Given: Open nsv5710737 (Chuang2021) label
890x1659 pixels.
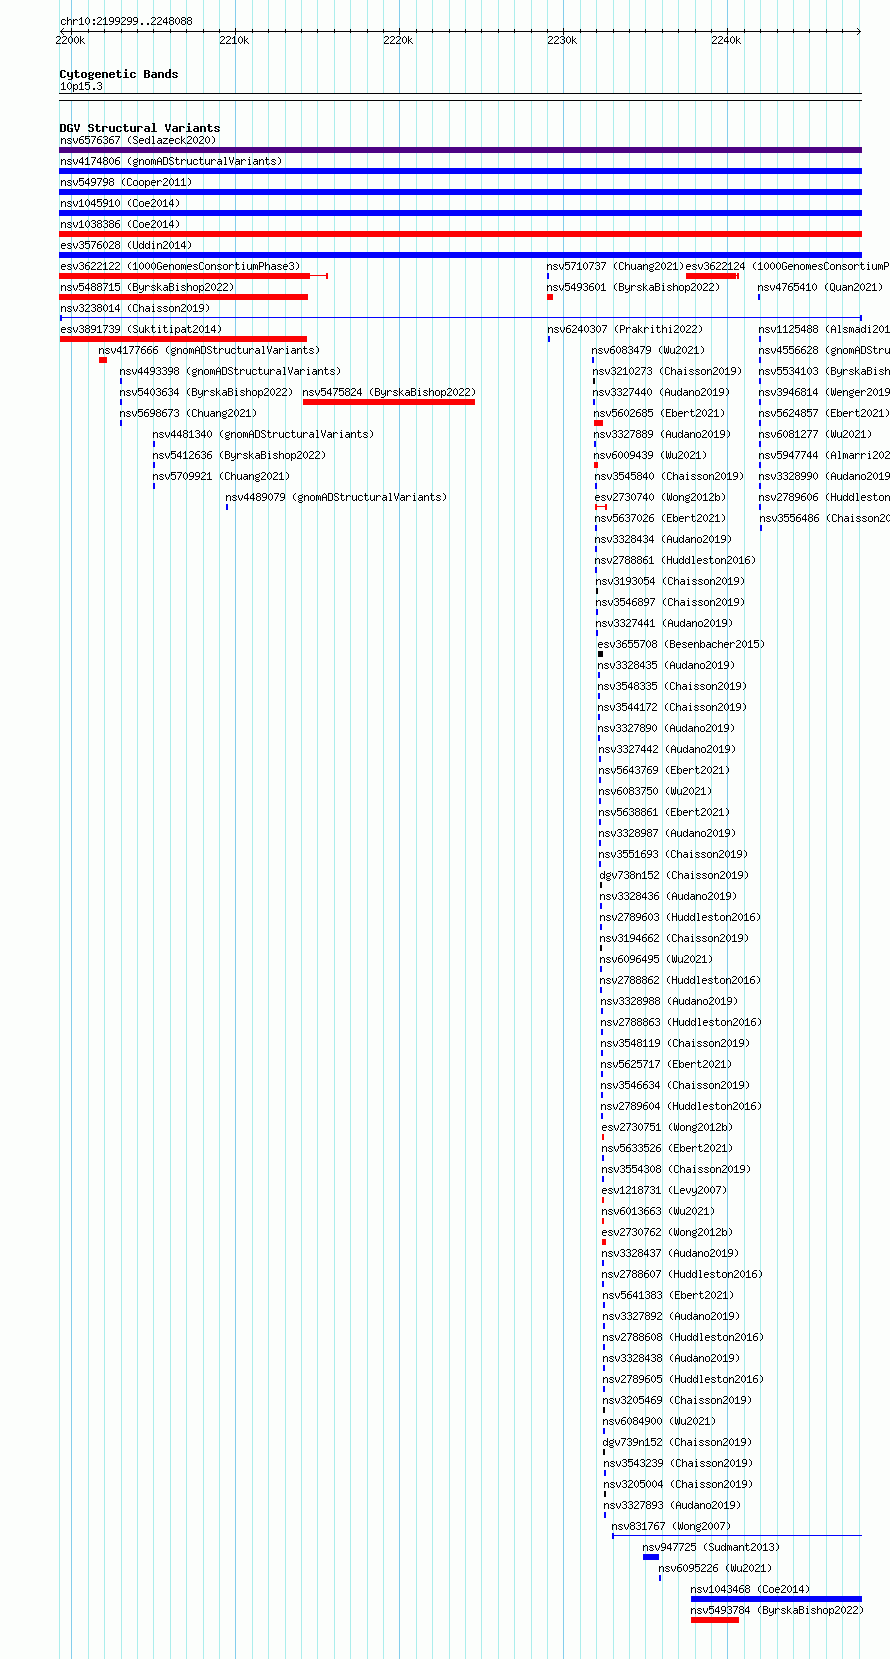Looking at the screenshot, I should tap(615, 266).
